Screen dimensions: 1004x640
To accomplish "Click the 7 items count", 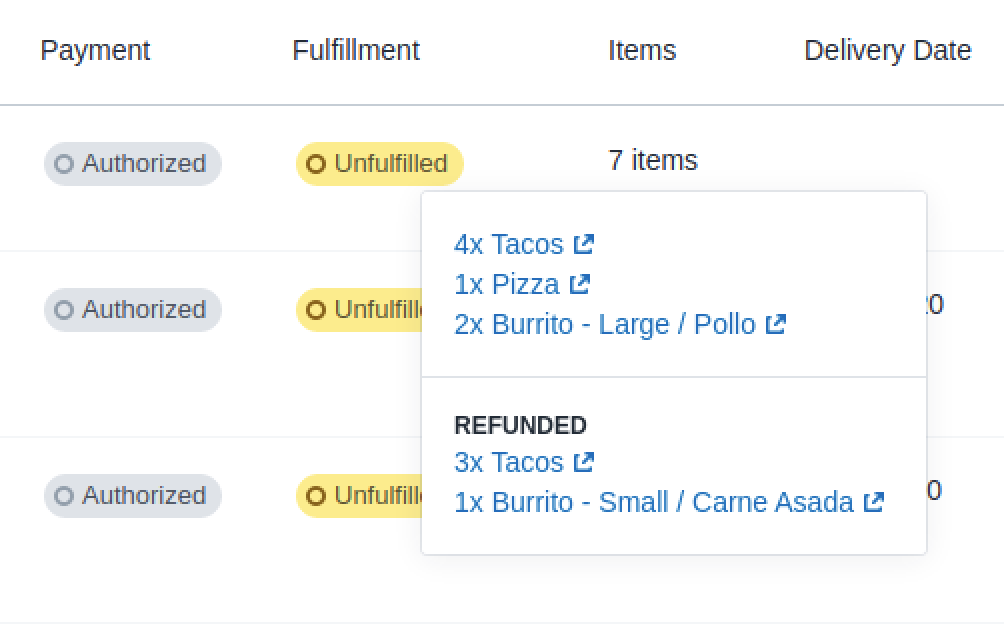I will pyautogui.click(x=653, y=160).
